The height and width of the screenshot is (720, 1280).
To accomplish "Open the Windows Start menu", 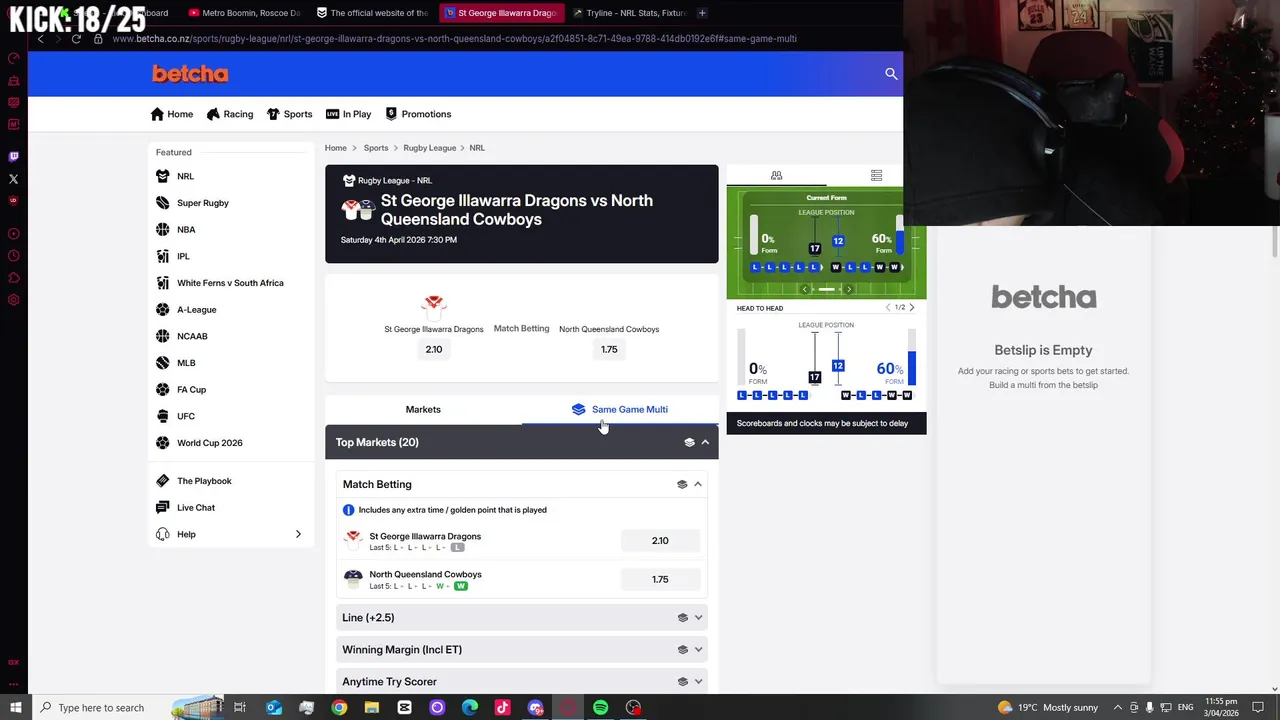I will tap(15, 708).
